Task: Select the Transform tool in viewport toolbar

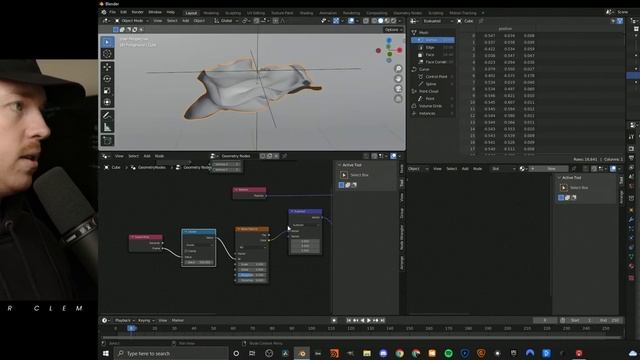Action: pyautogui.click(x=107, y=102)
